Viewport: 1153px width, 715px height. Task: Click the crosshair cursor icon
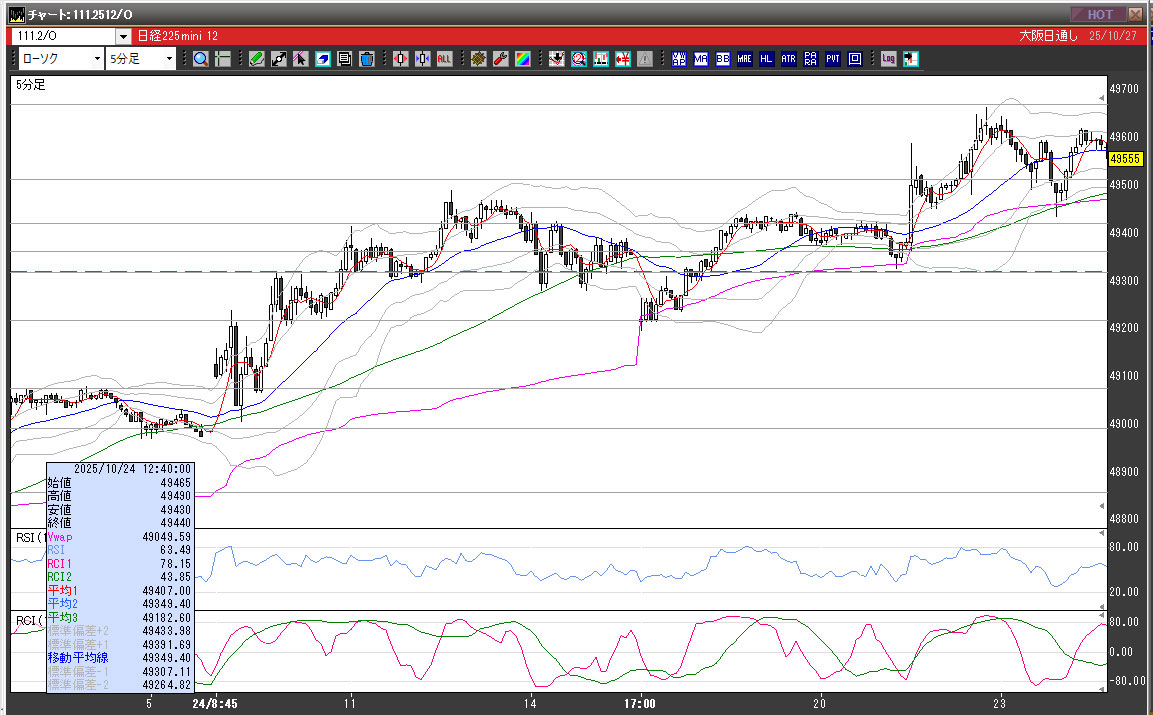click(x=223, y=59)
